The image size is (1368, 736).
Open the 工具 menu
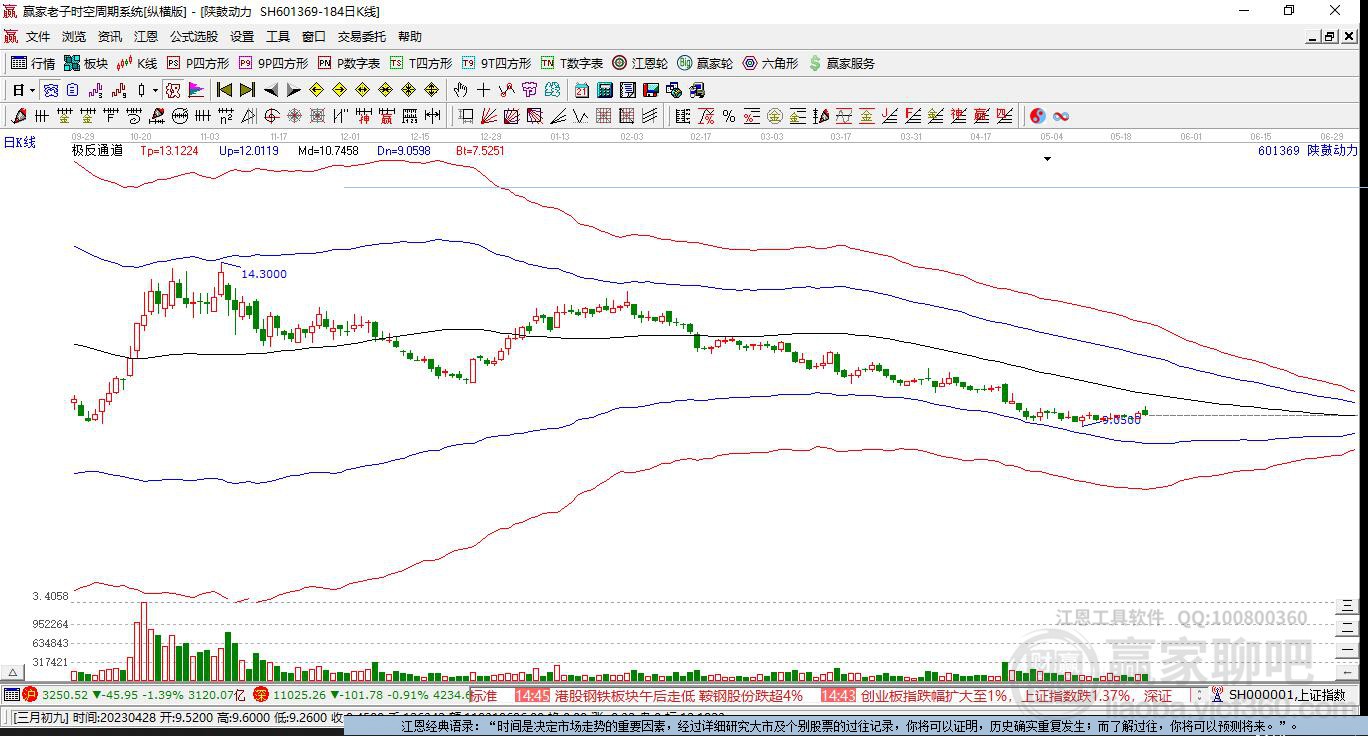click(x=278, y=37)
